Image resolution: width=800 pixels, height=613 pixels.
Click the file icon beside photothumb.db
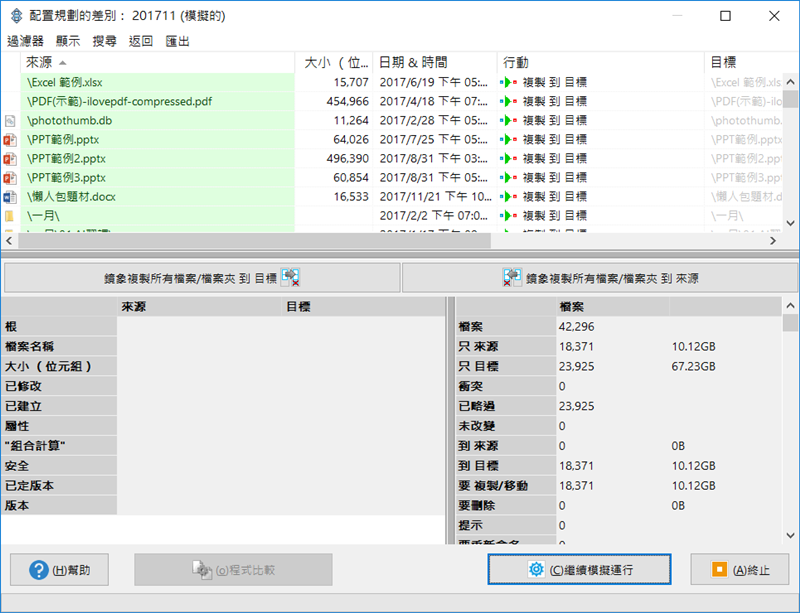point(10,121)
